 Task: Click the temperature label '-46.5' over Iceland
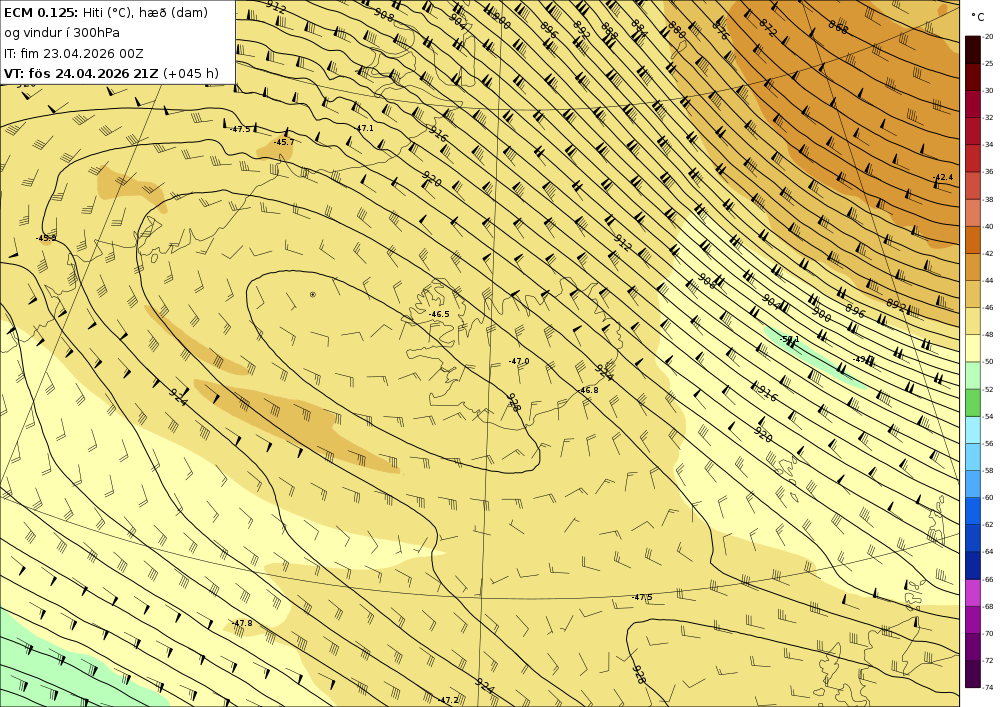pyautogui.click(x=439, y=314)
